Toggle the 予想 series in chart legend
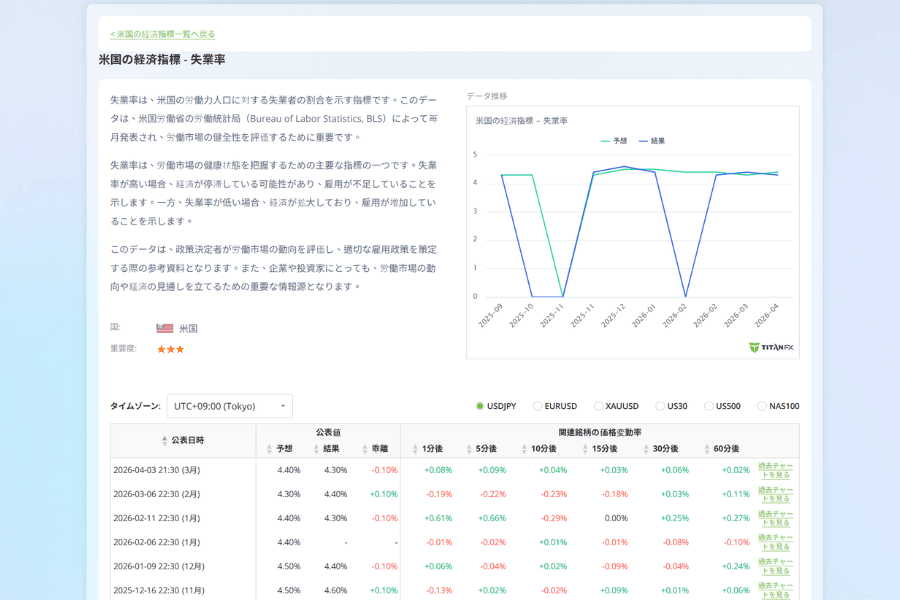This screenshot has width=900, height=600. (614, 141)
